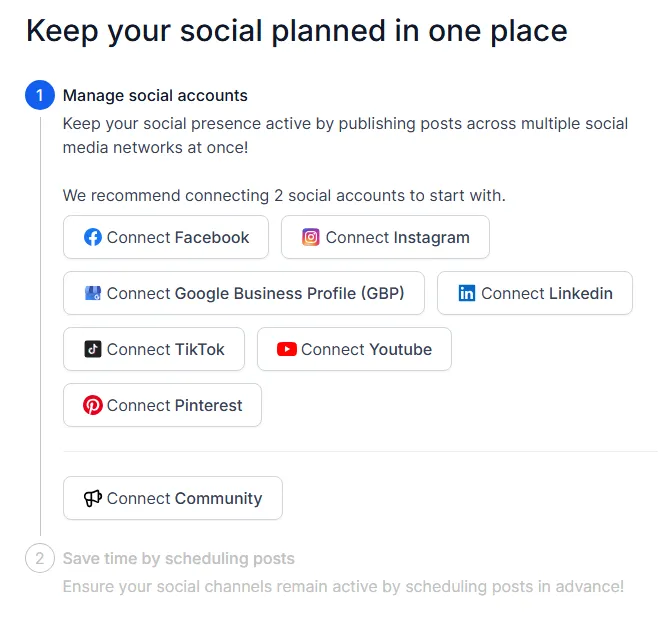Select the Connect Facebook button label

click(x=178, y=238)
